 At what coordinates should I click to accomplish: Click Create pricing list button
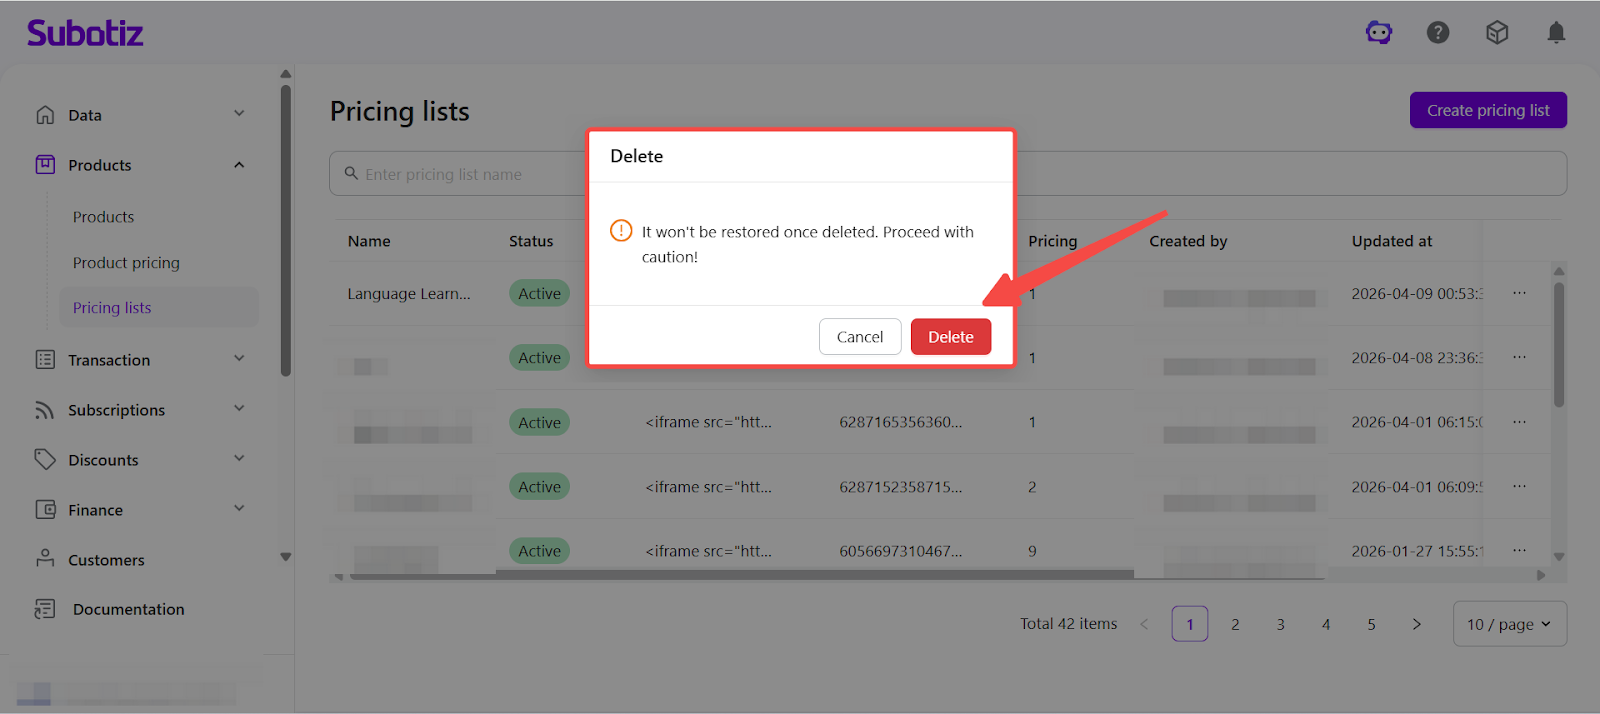(1488, 110)
